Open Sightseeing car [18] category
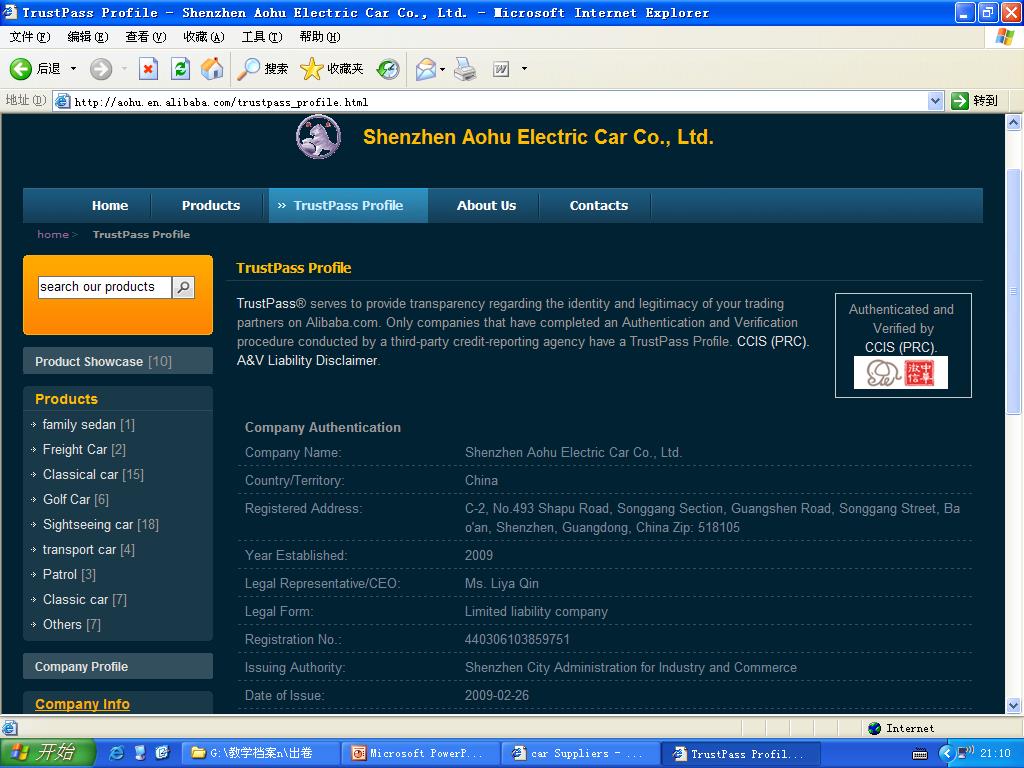The image size is (1024, 768). click(101, 524)
